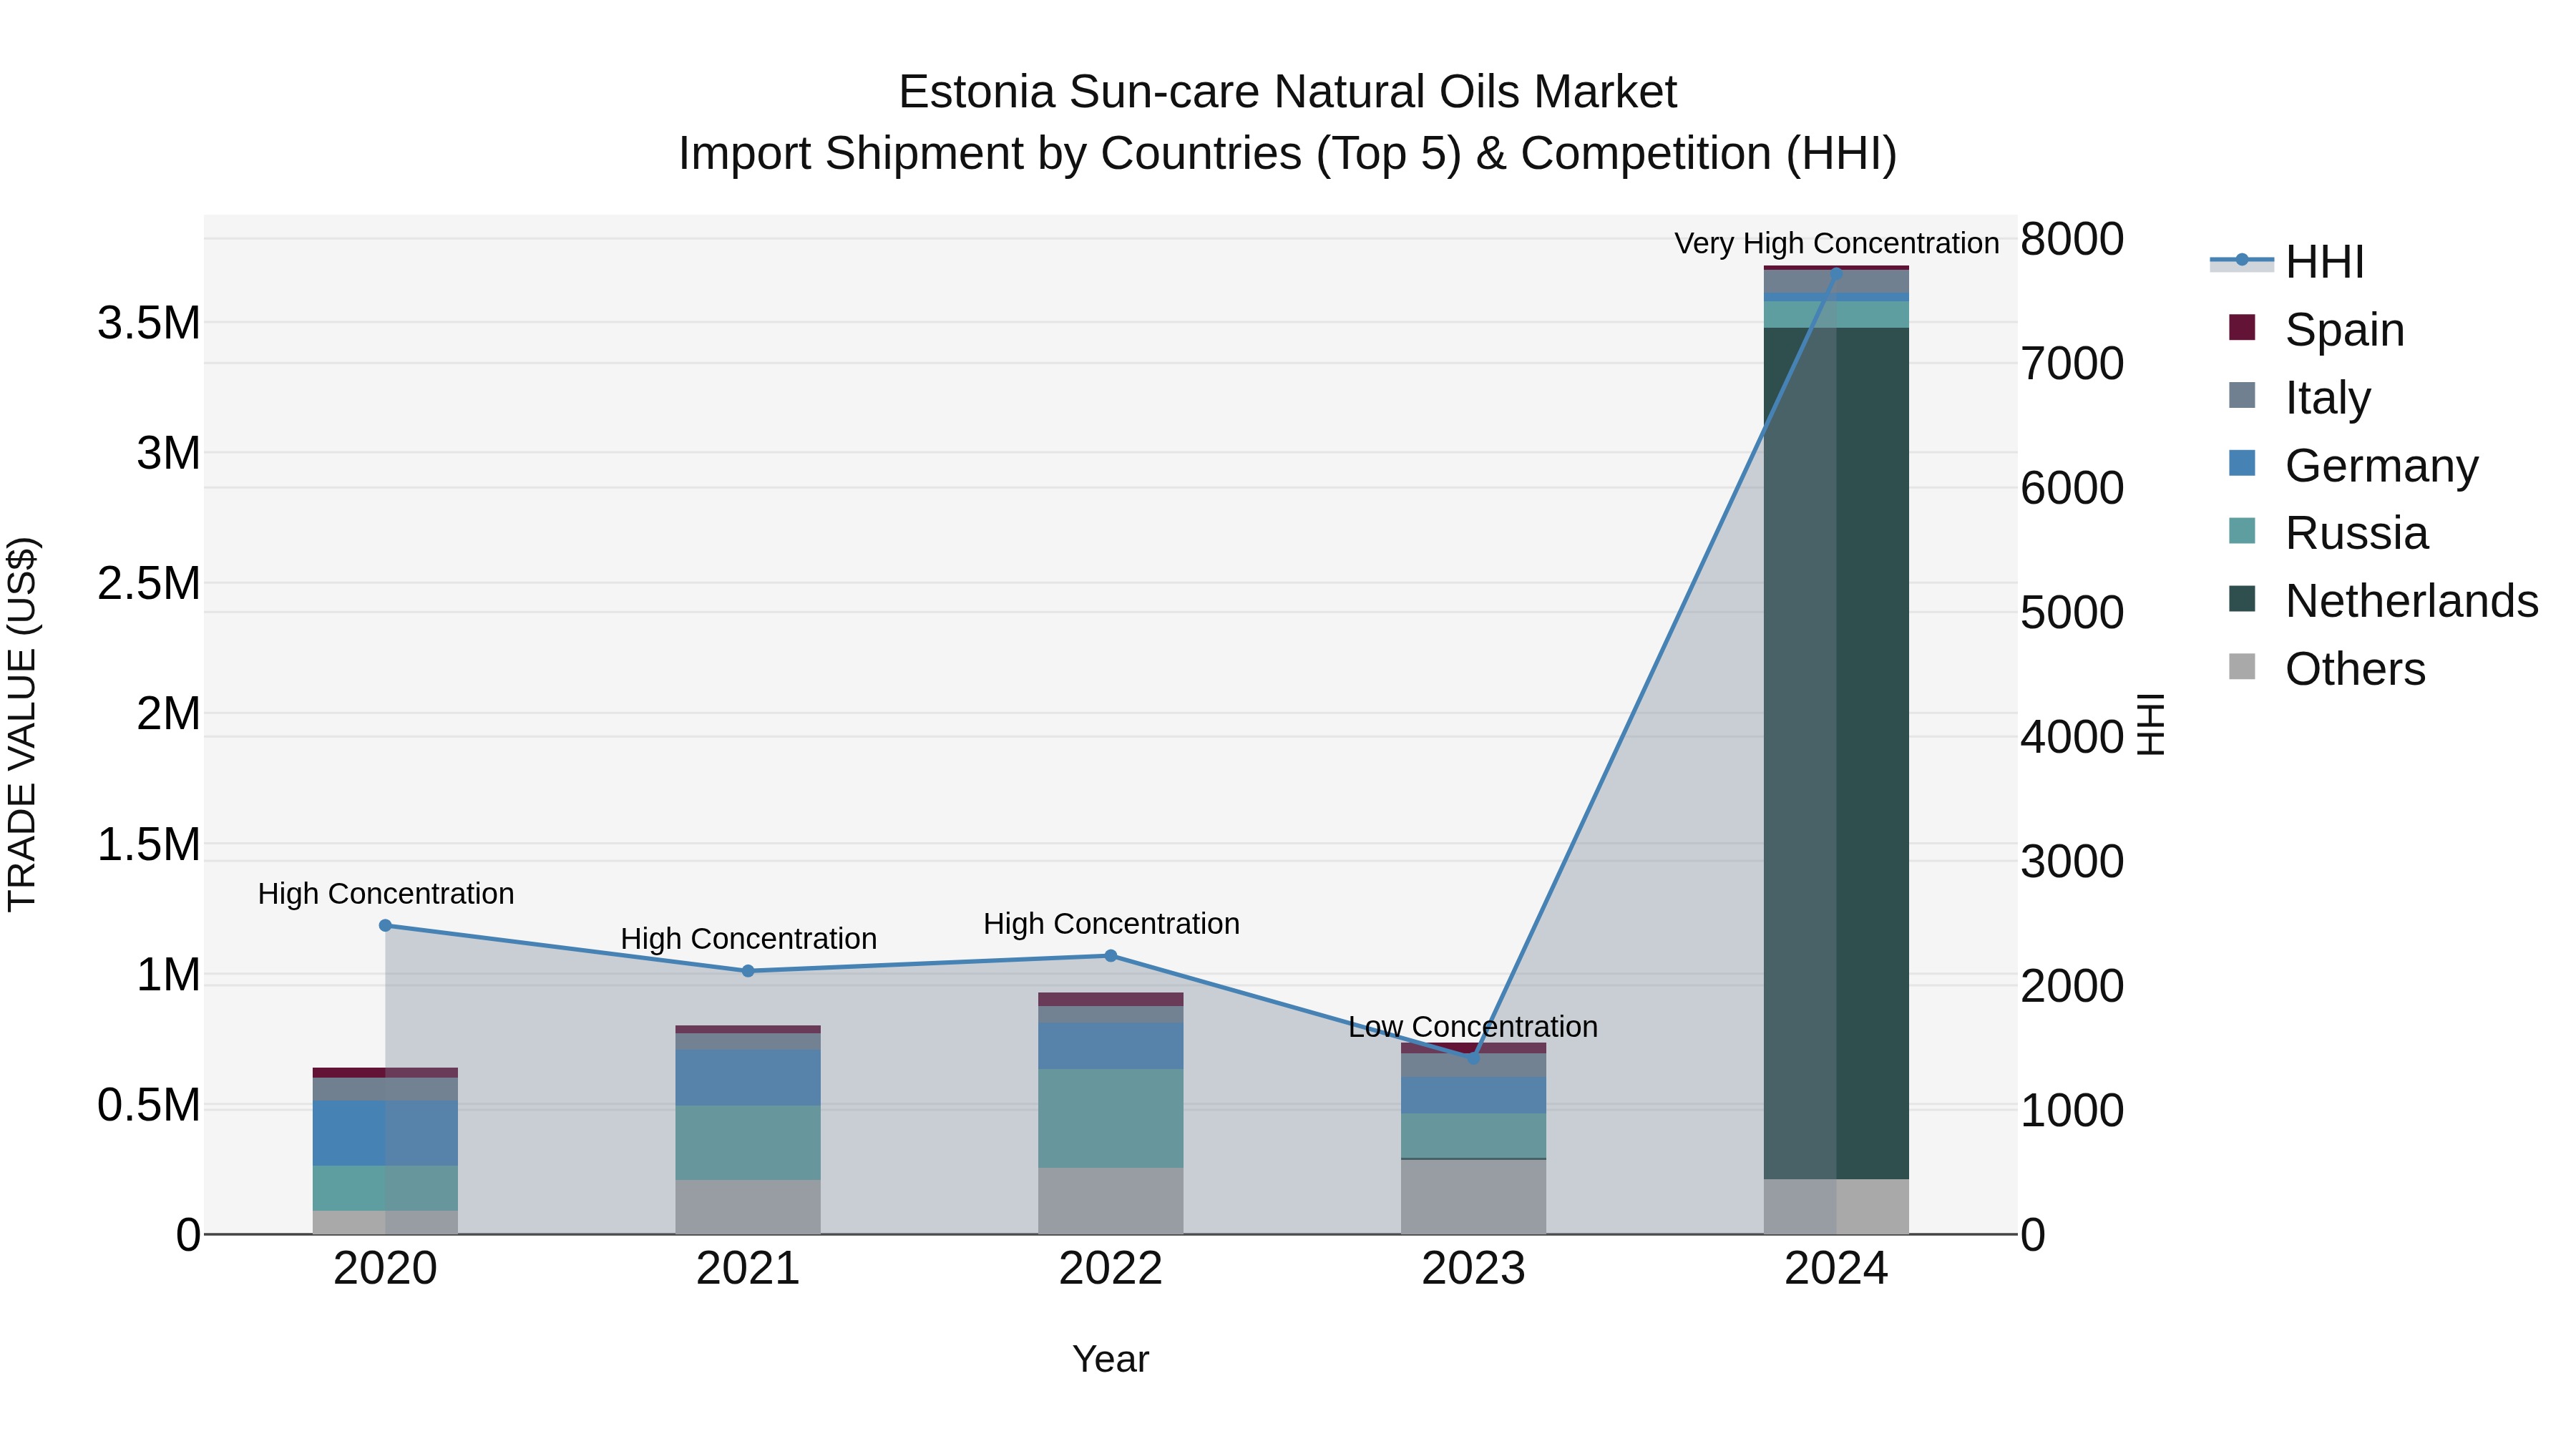Toggle the Spain legend entry

point(2316,329)
